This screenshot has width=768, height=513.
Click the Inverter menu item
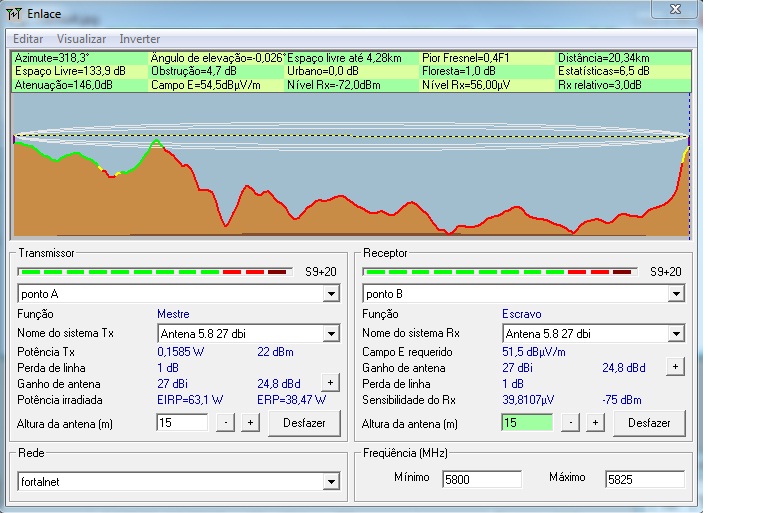[x=139, y=38]
